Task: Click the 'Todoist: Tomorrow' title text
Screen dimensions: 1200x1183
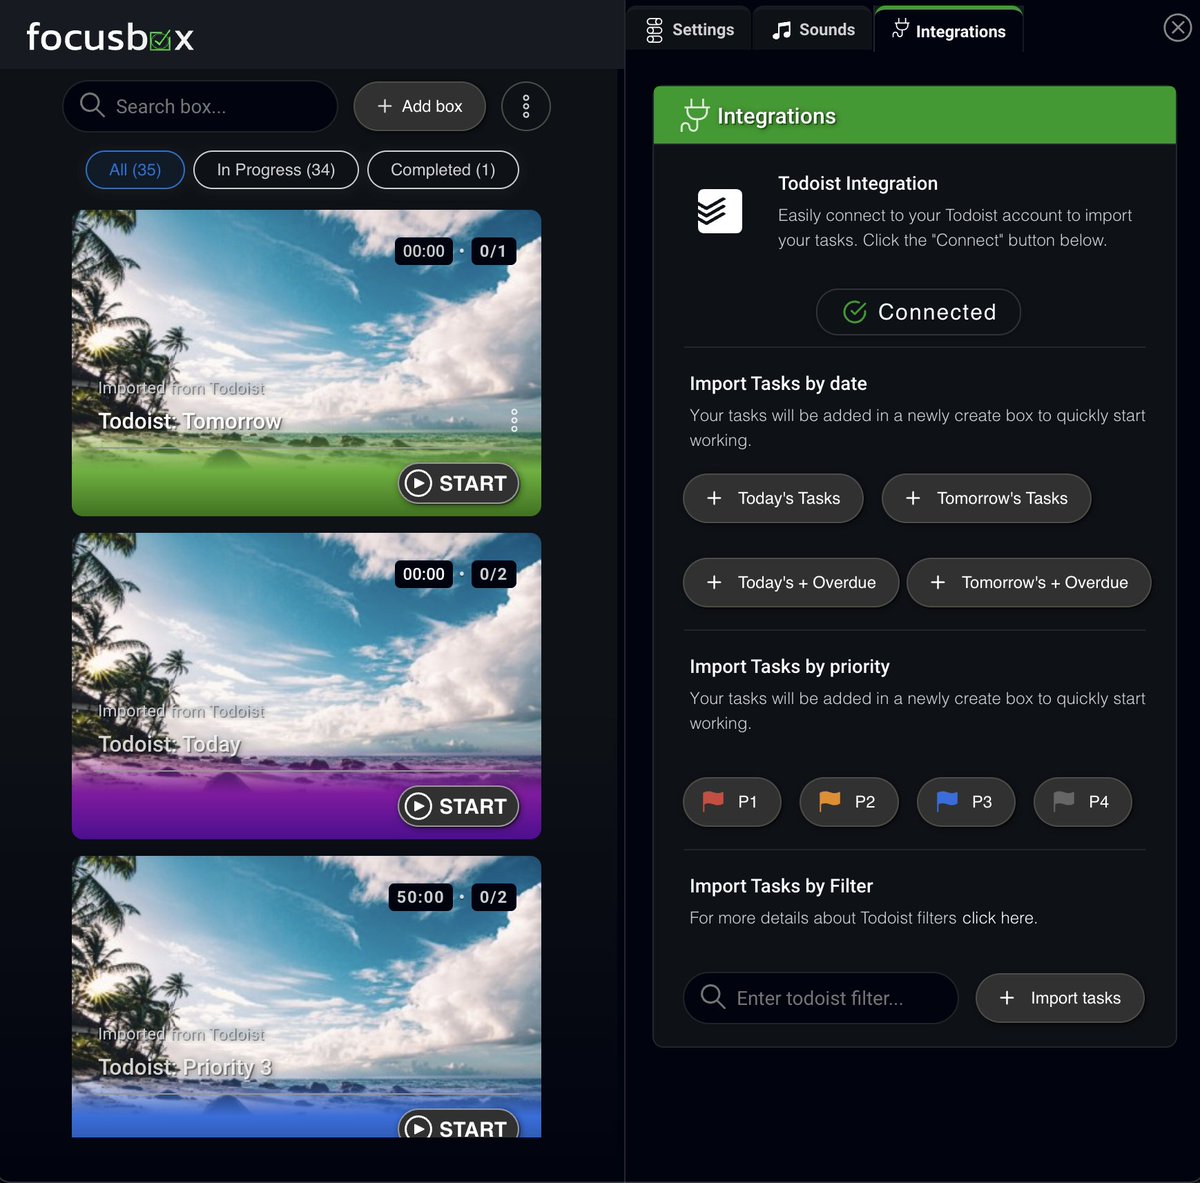Action: click(190, 421)
